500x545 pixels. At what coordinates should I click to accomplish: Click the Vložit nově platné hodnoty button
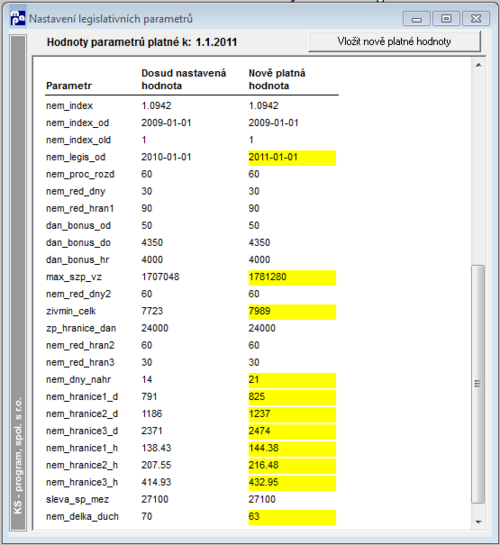click(394, 41)
